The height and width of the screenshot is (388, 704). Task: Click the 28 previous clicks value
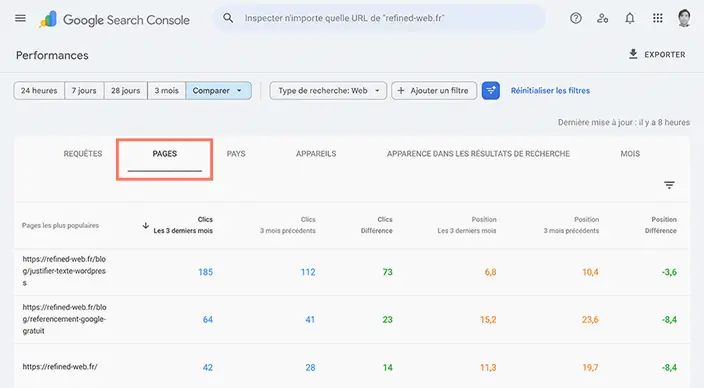(310, 367)
